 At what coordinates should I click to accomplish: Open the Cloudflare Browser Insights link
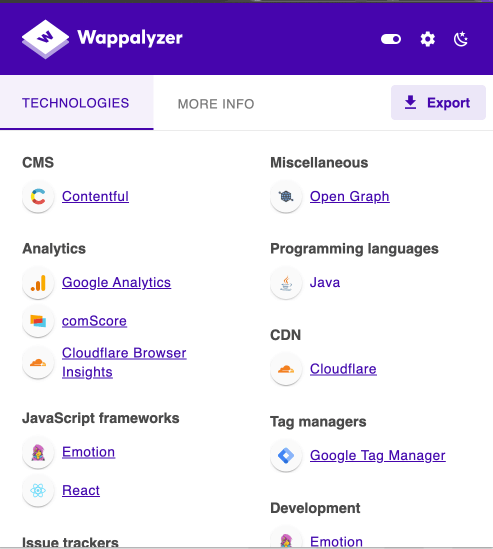click(x=124, y=362)
